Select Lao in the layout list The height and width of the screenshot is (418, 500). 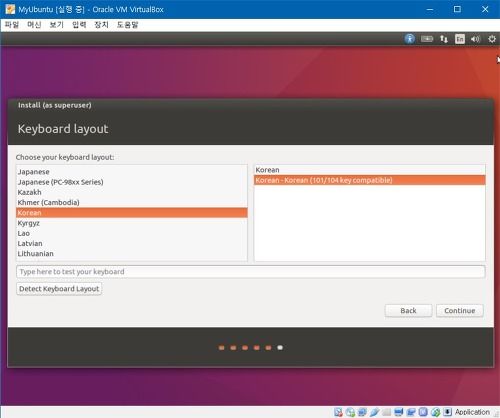tap(132, 233)
